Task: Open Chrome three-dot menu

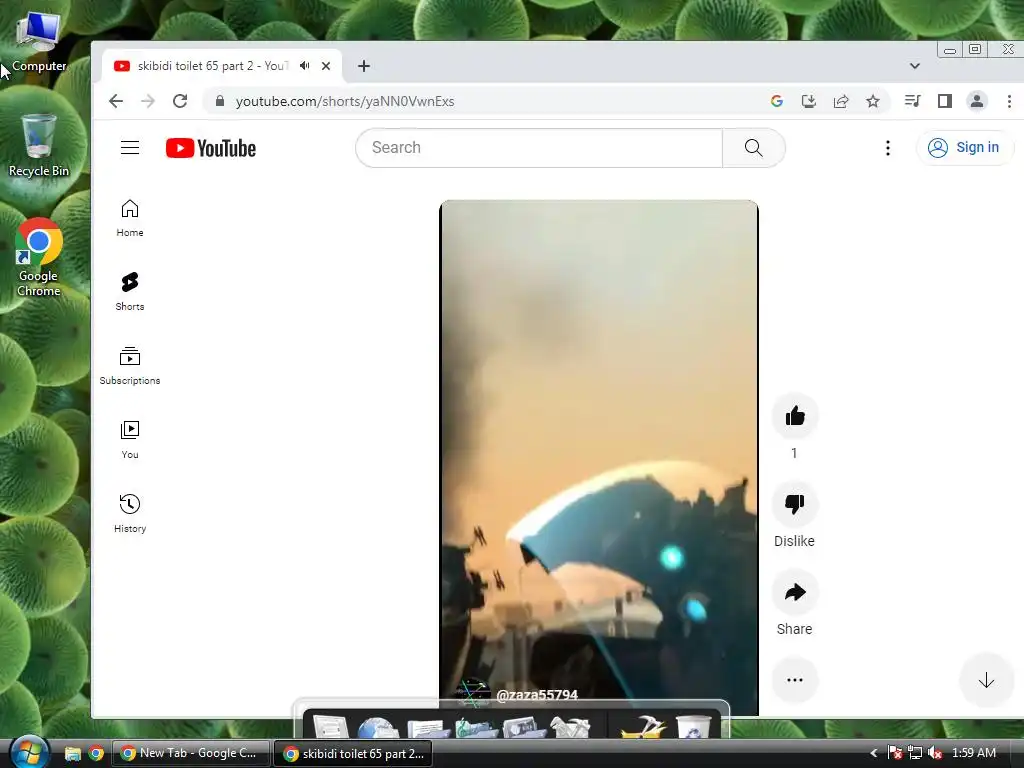Action: click(1009, 101)
